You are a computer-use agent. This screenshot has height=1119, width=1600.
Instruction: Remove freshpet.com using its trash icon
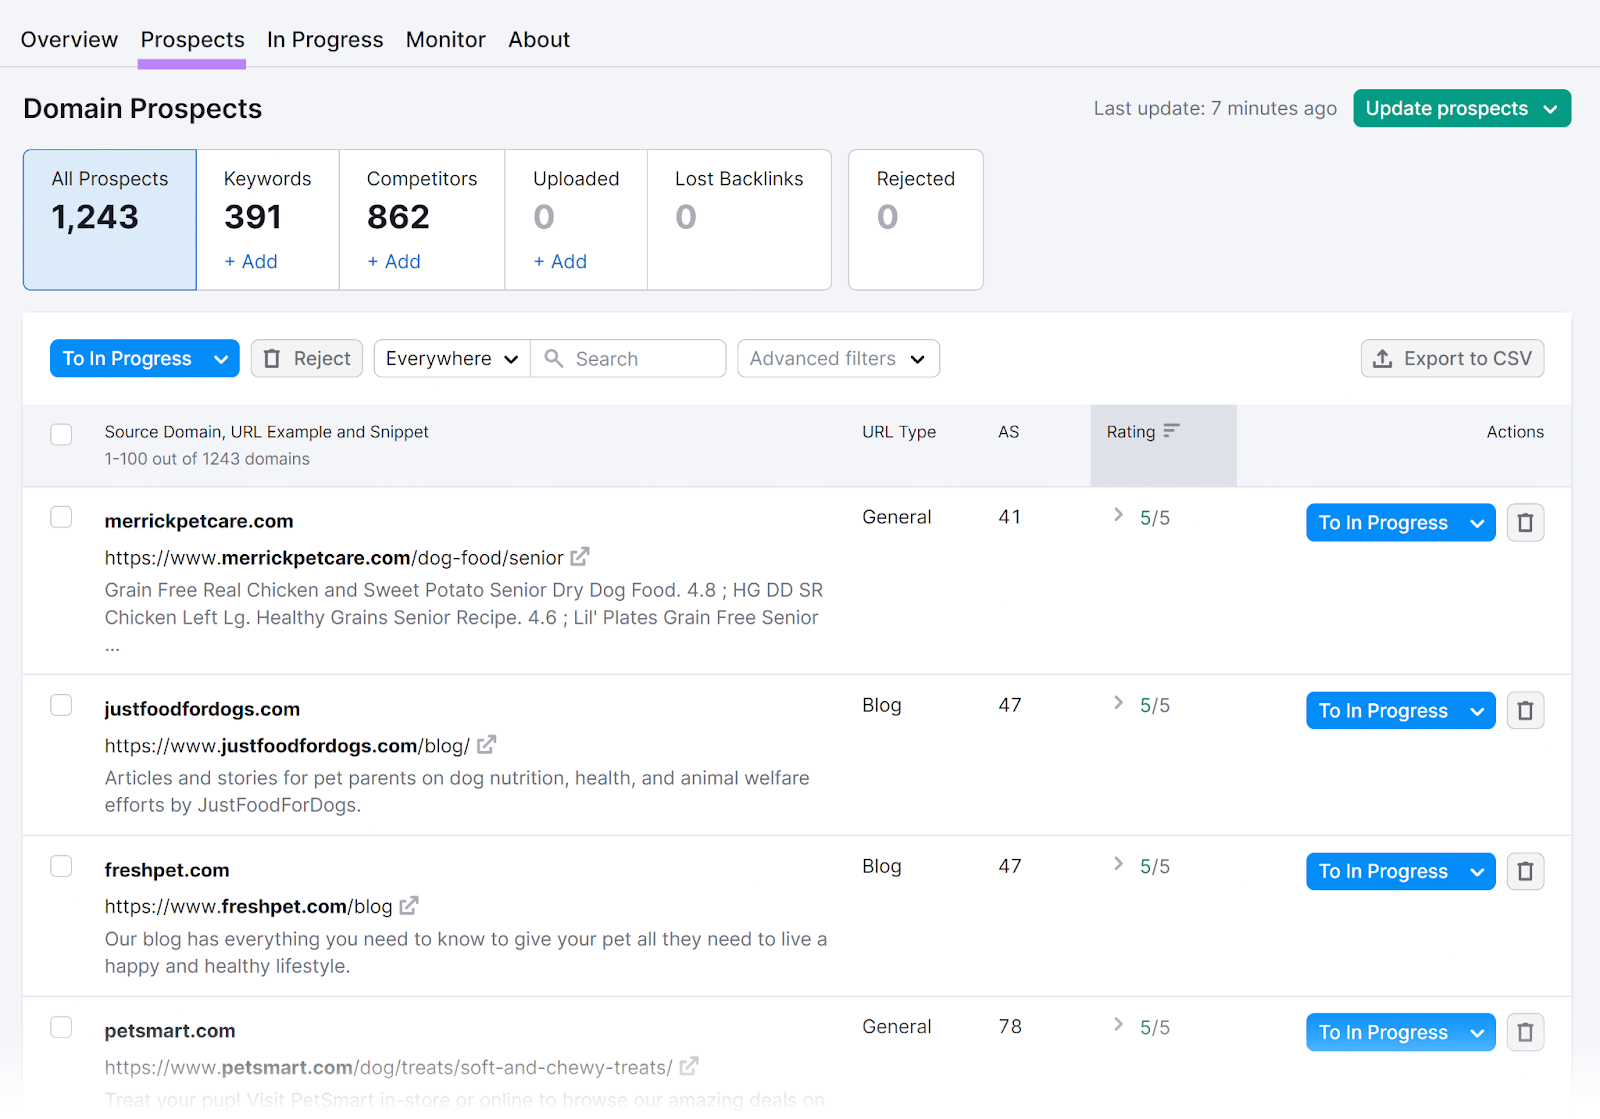point(1525,872)
